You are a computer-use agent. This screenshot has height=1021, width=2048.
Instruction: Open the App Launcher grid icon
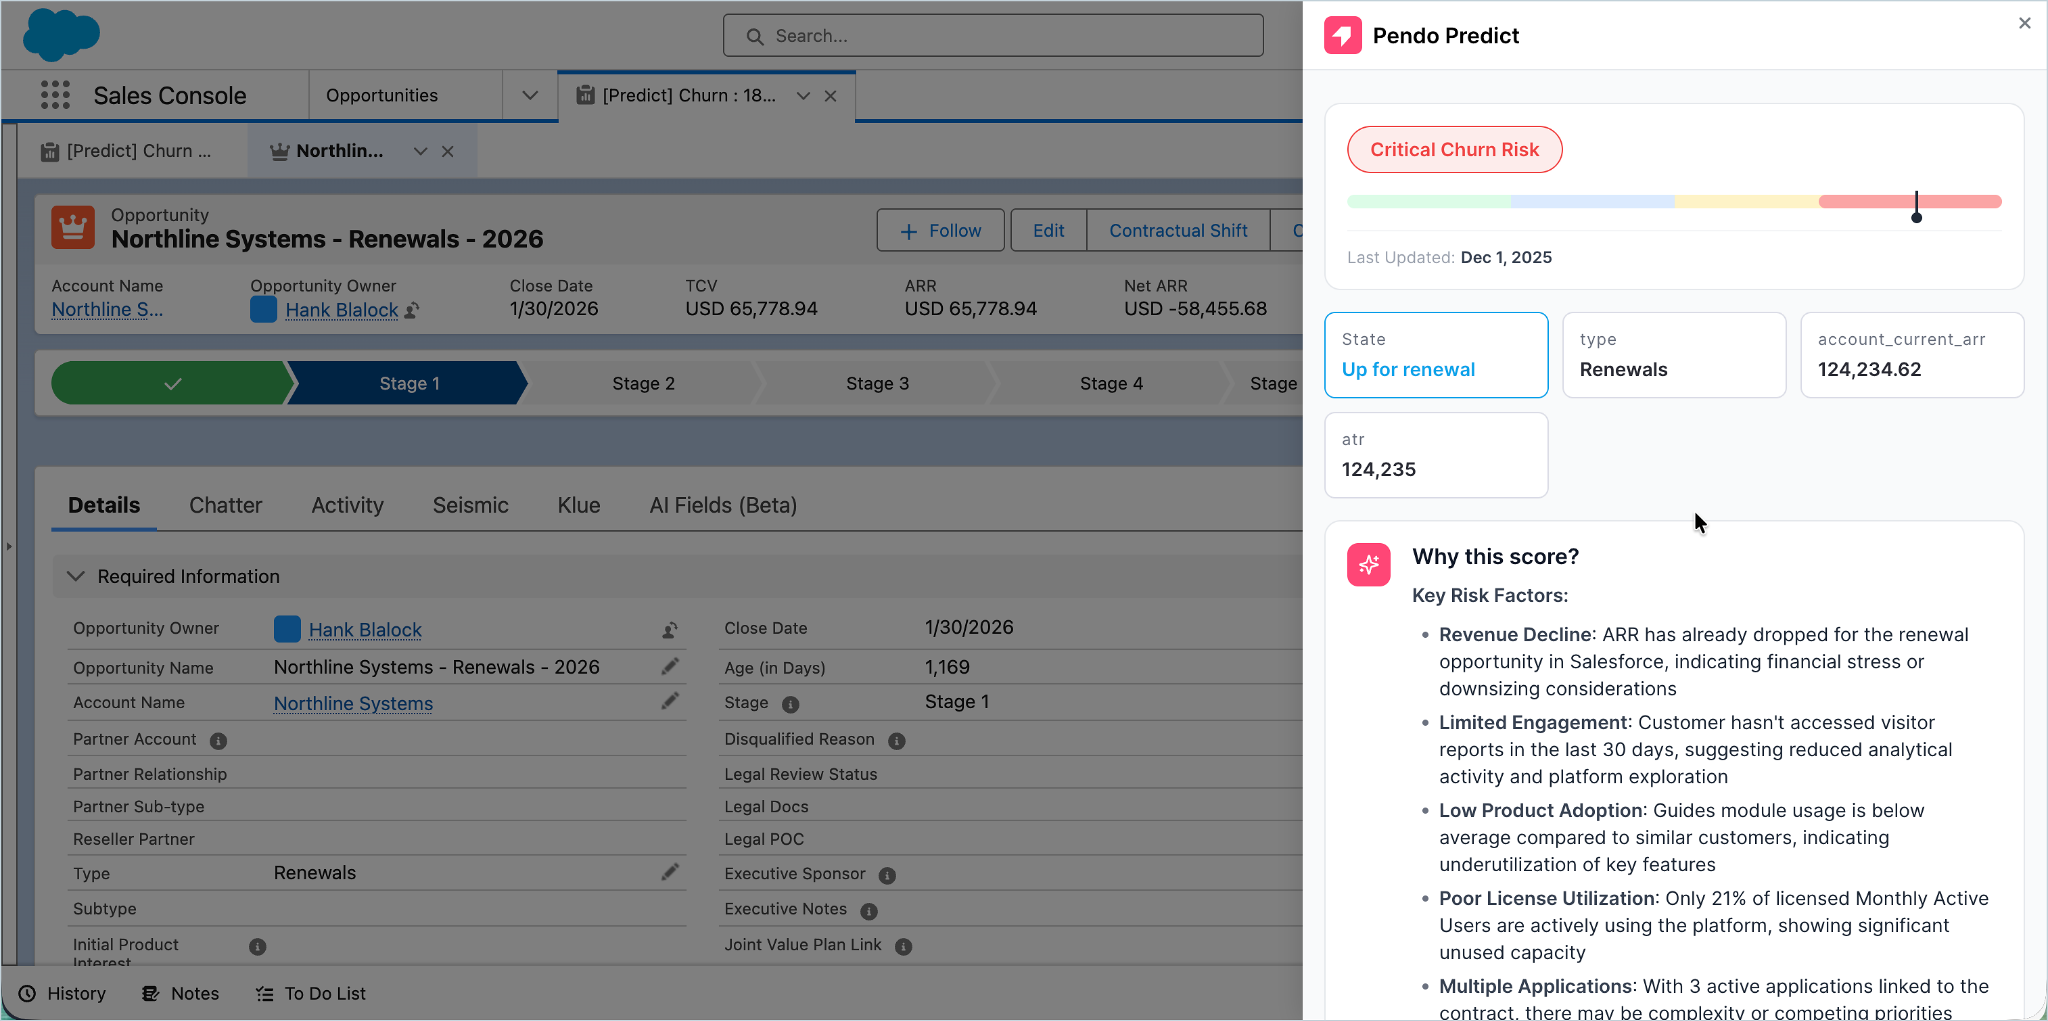[x=55, y=95]
